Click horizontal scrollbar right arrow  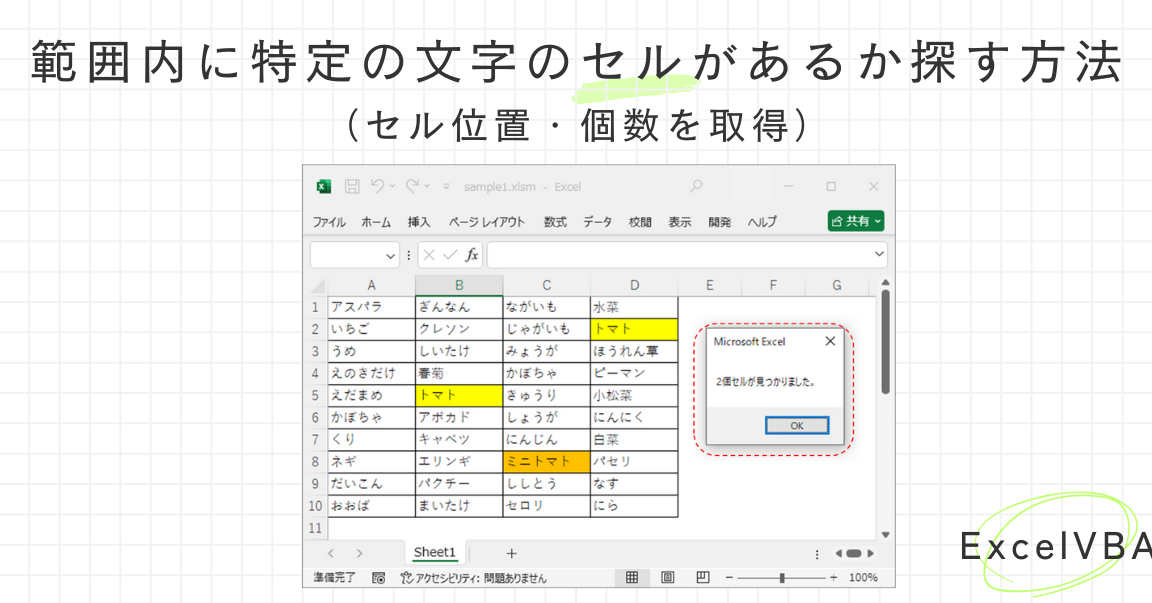coord(871,553)
